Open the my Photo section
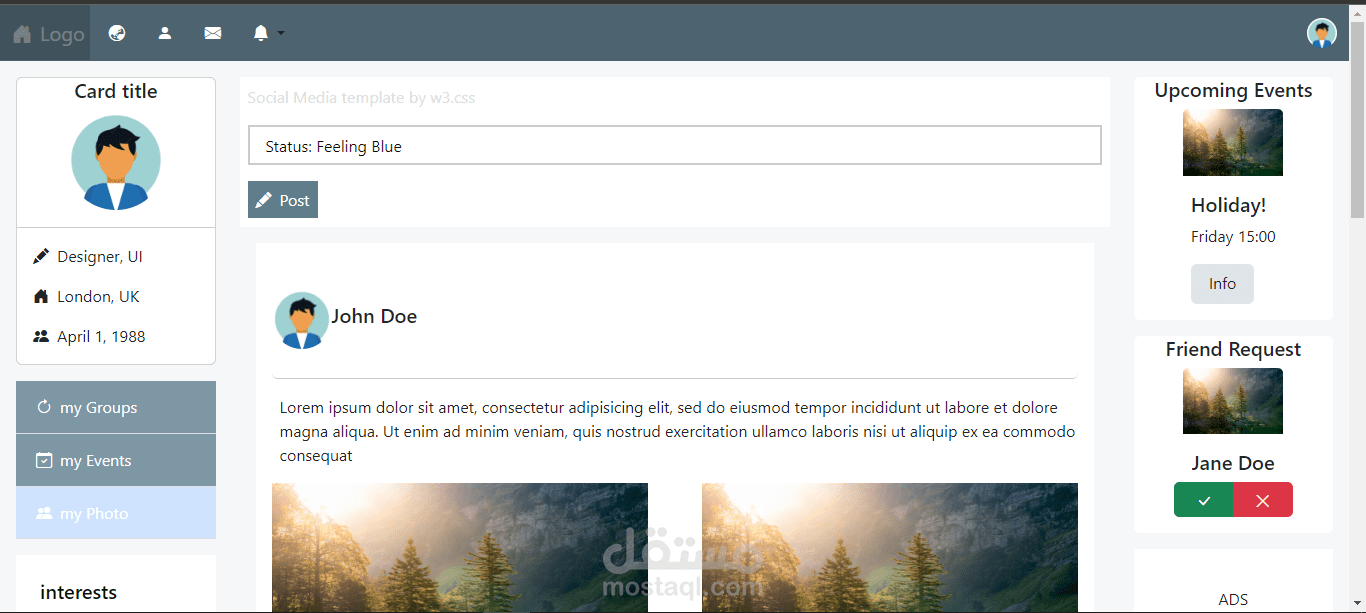 tap(116, 513)
